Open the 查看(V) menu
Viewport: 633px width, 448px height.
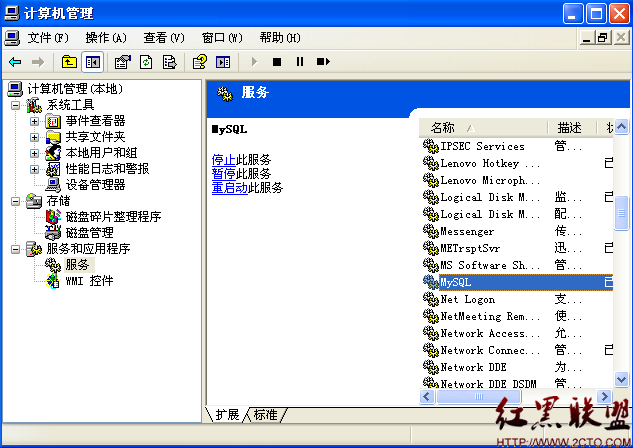(x=164, y=38)
